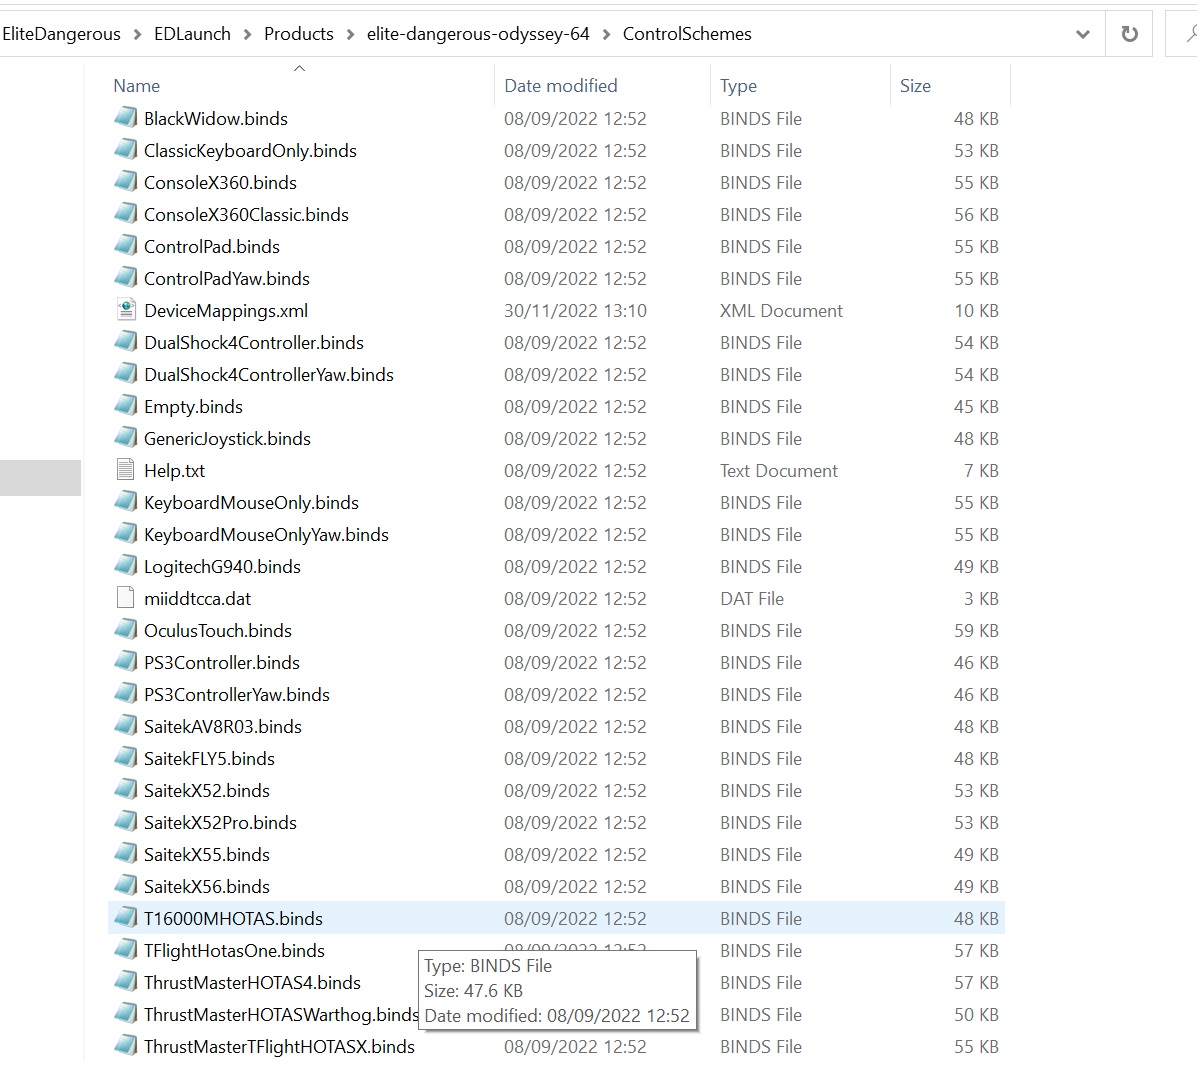Select the SaitekX55.binds file name

pos(207,854)
